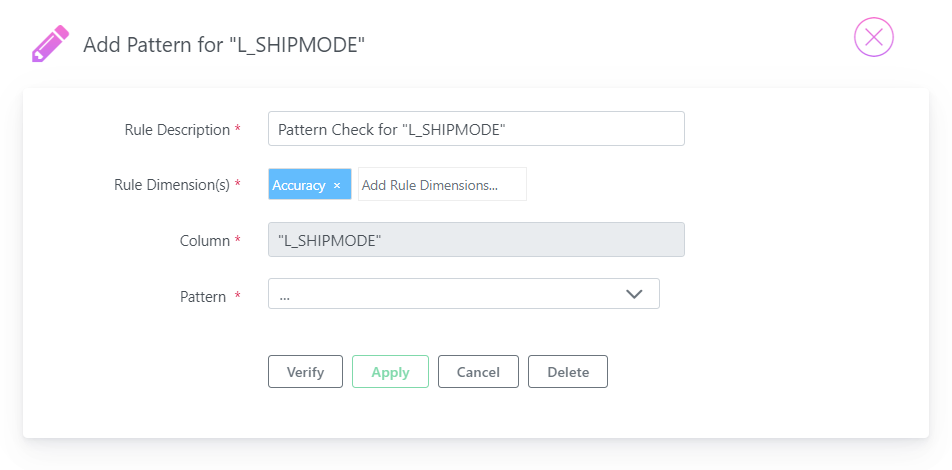Apply the pattern rule
The image size is (952, 470).
pos(390,372)
